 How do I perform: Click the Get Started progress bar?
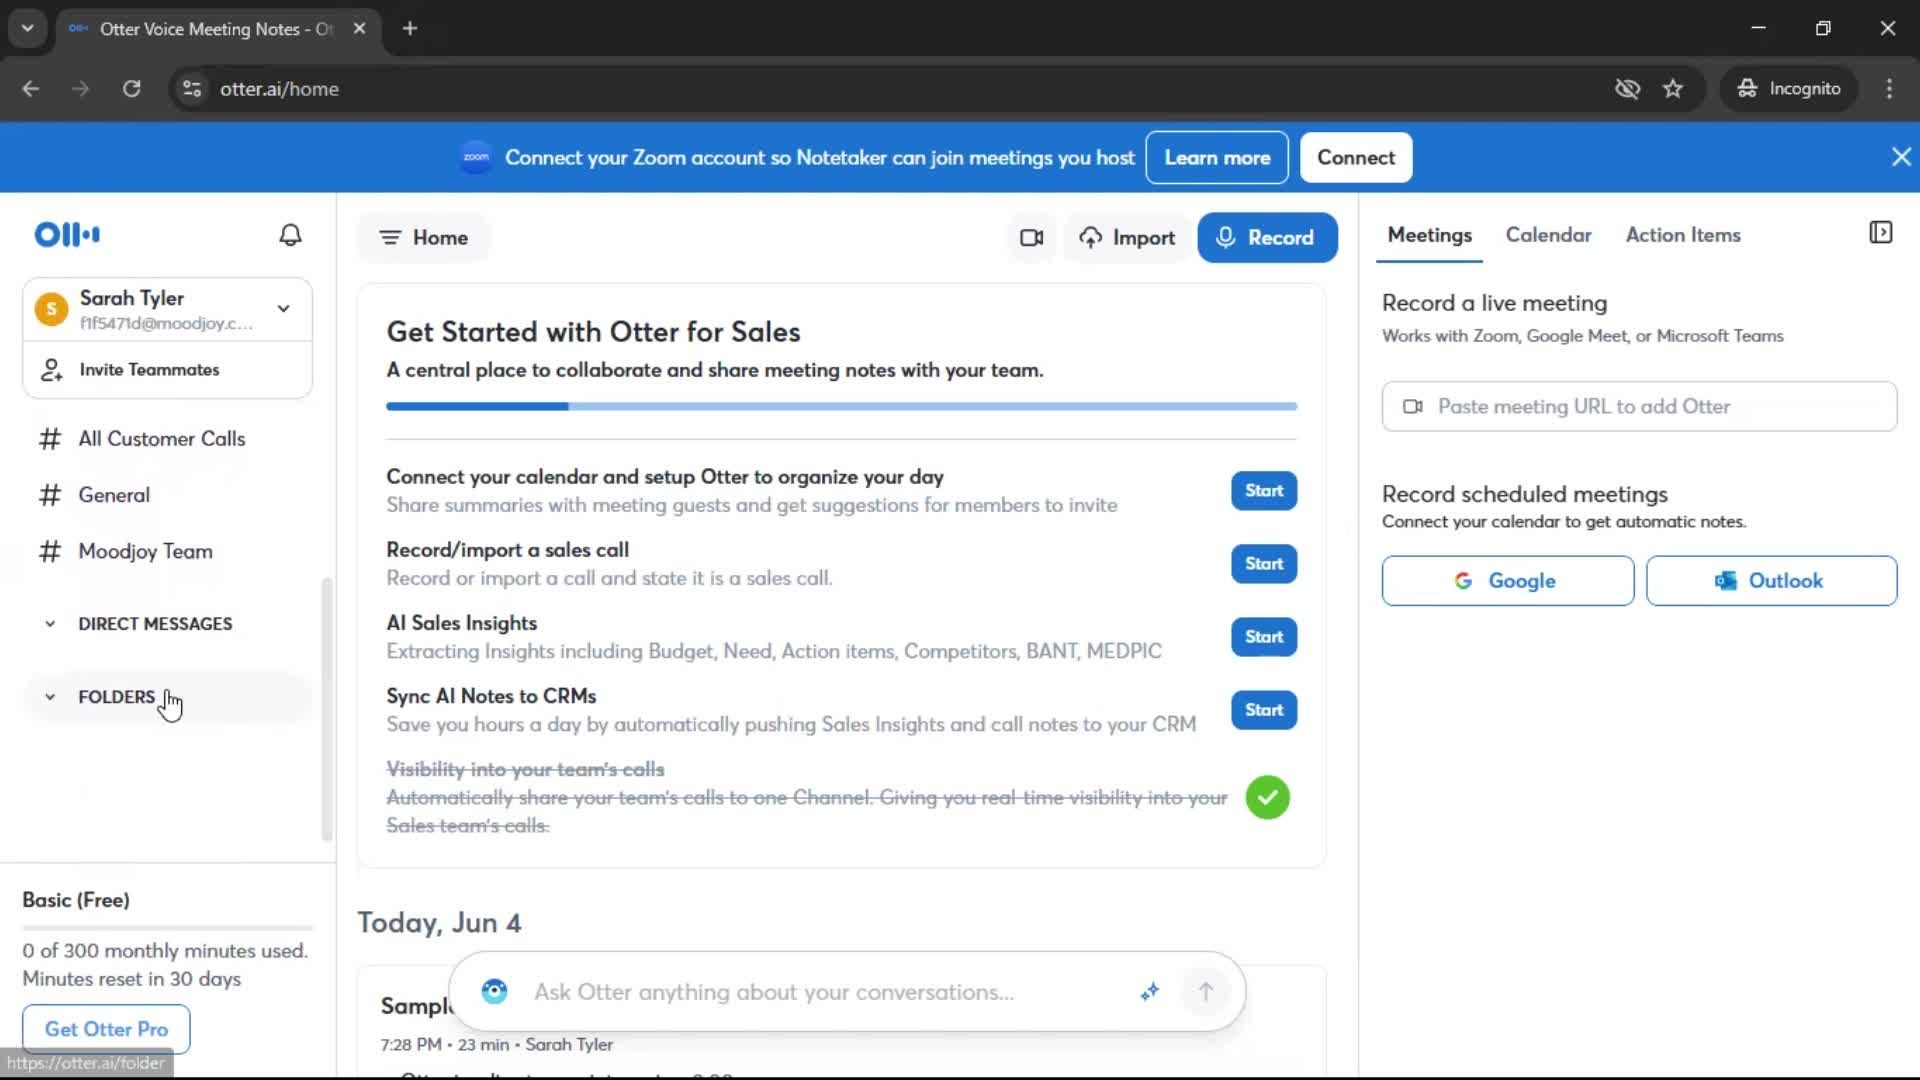click(841, 407)
